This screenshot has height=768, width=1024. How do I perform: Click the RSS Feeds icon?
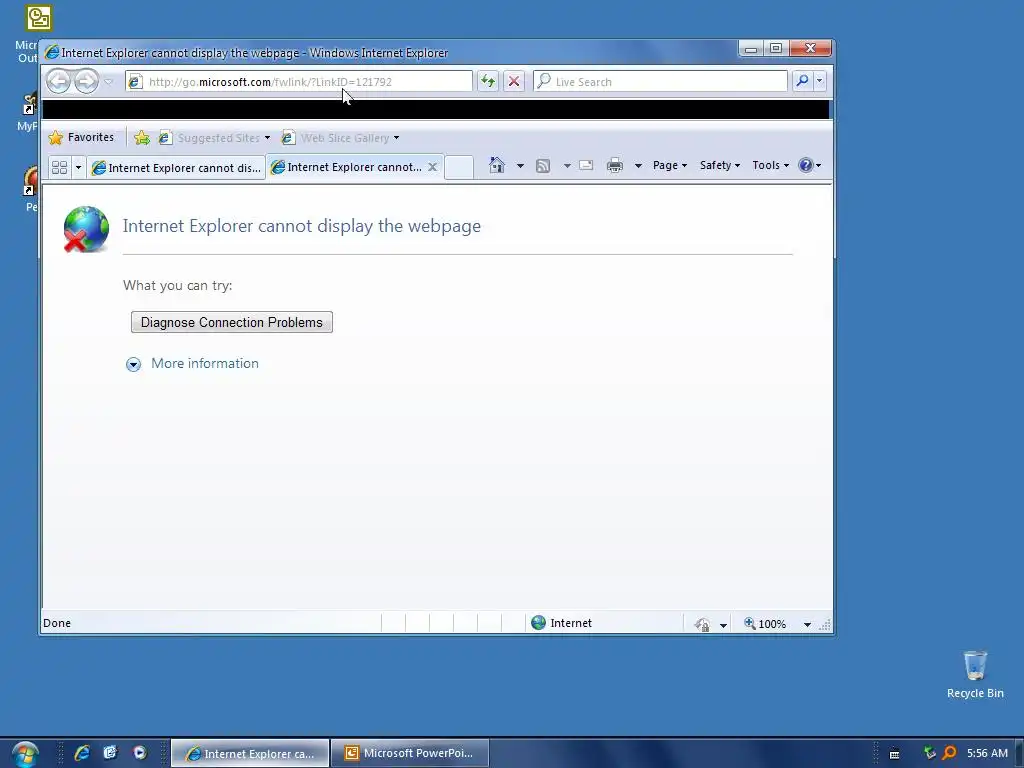click(x=543, y=166)
